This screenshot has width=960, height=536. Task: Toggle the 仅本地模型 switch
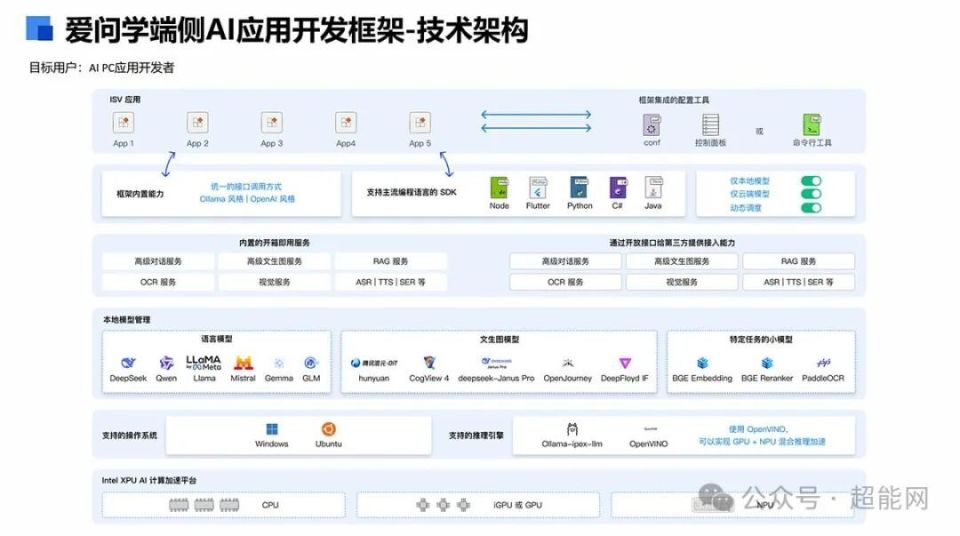pos(811,181)
